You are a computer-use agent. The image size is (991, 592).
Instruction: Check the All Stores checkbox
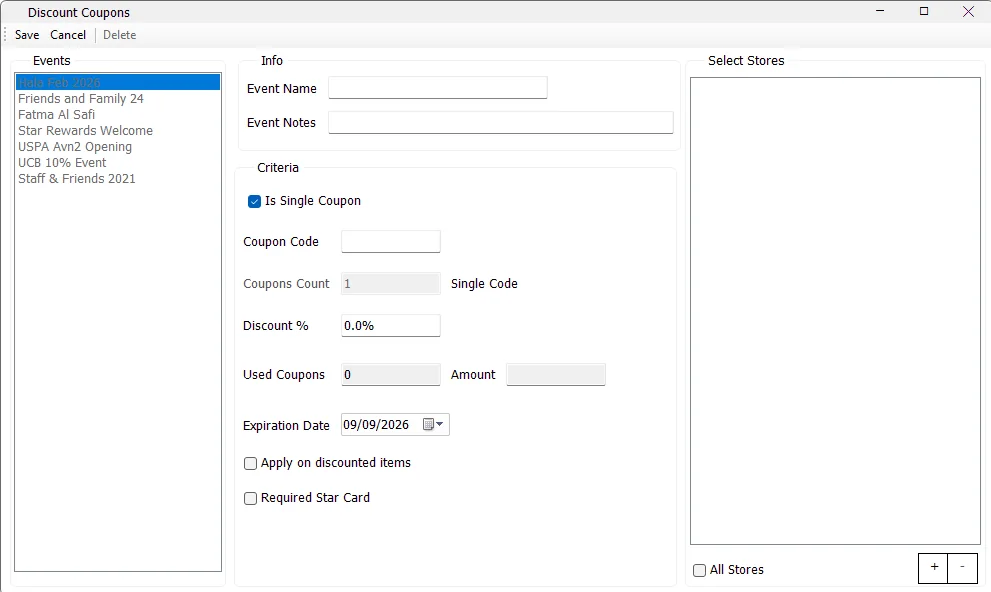pos(699,571)
